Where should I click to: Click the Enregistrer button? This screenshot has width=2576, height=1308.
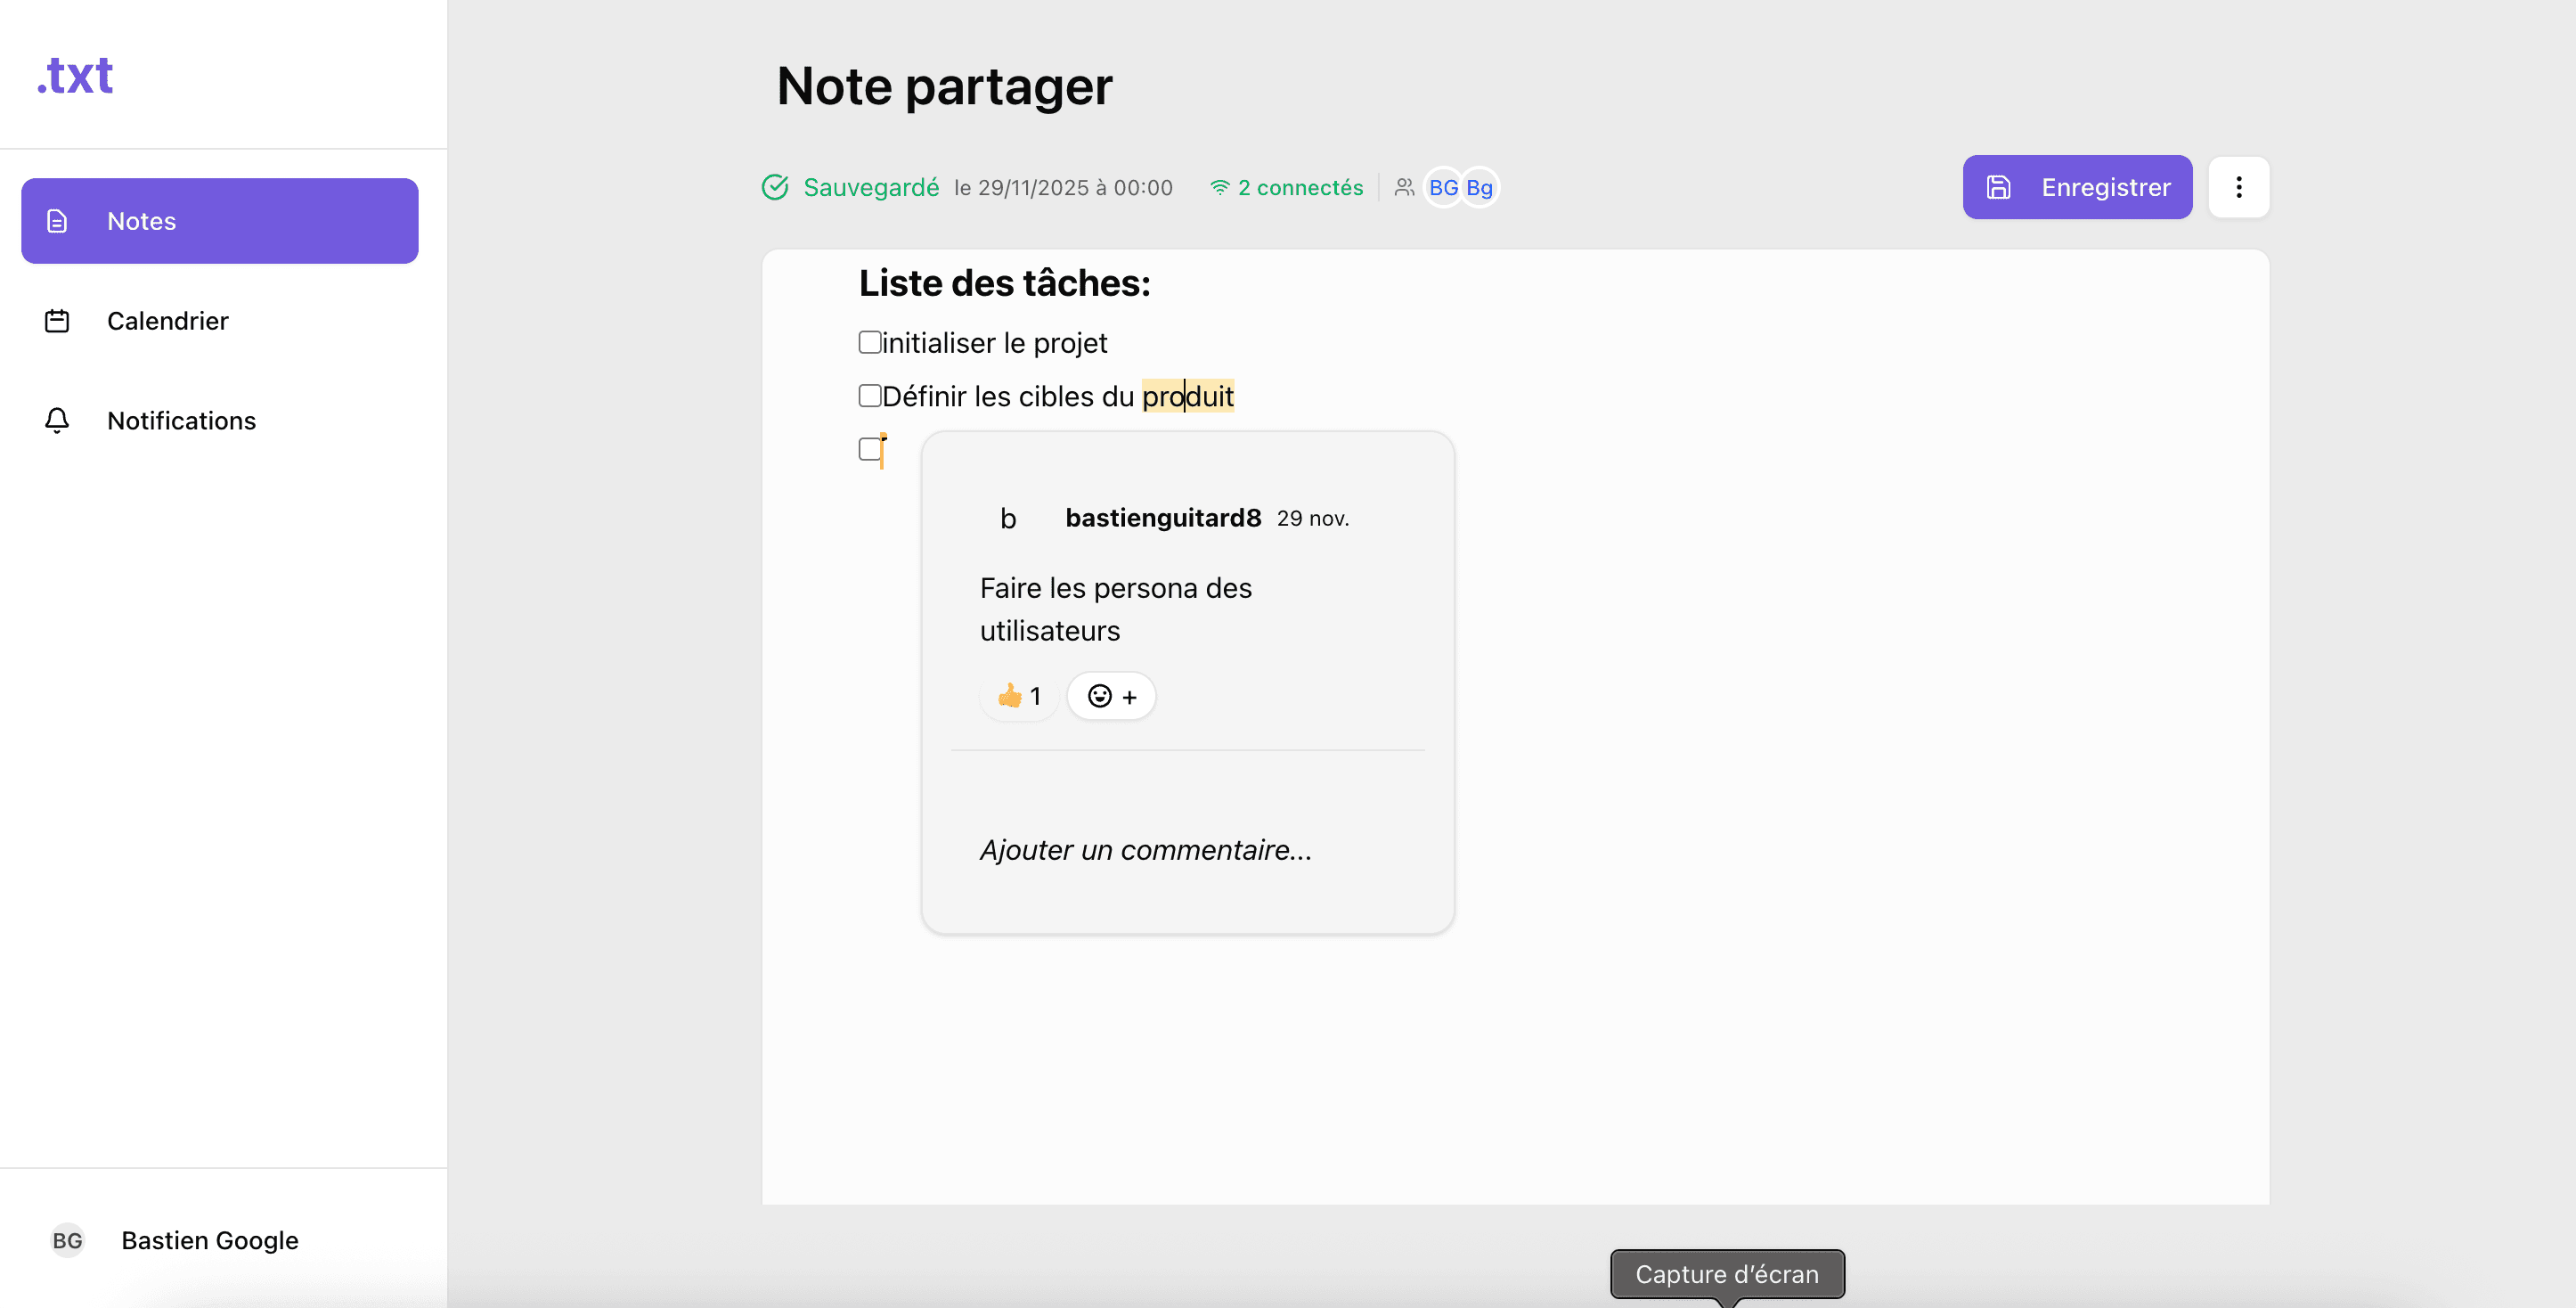(x=2077, y=187)
